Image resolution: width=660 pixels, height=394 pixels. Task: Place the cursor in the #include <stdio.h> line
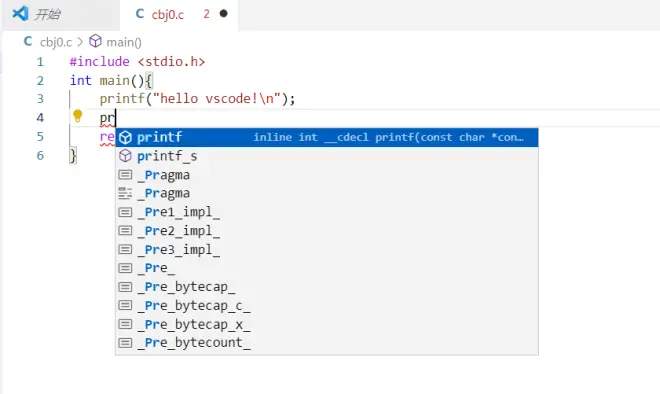tap(137, 61)
